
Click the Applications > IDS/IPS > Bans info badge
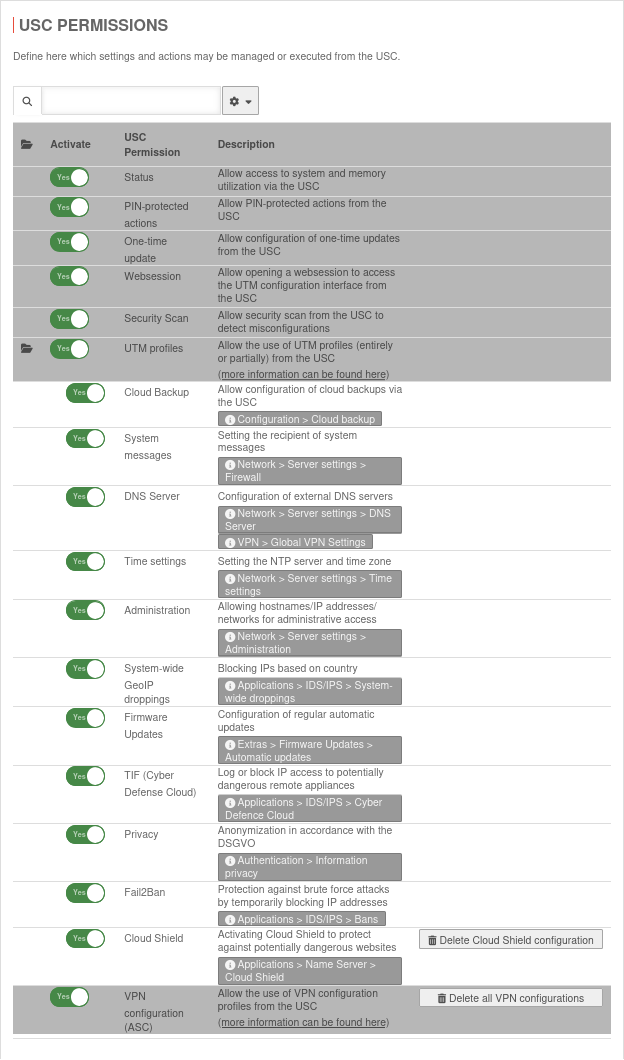[x=302, y=919]
